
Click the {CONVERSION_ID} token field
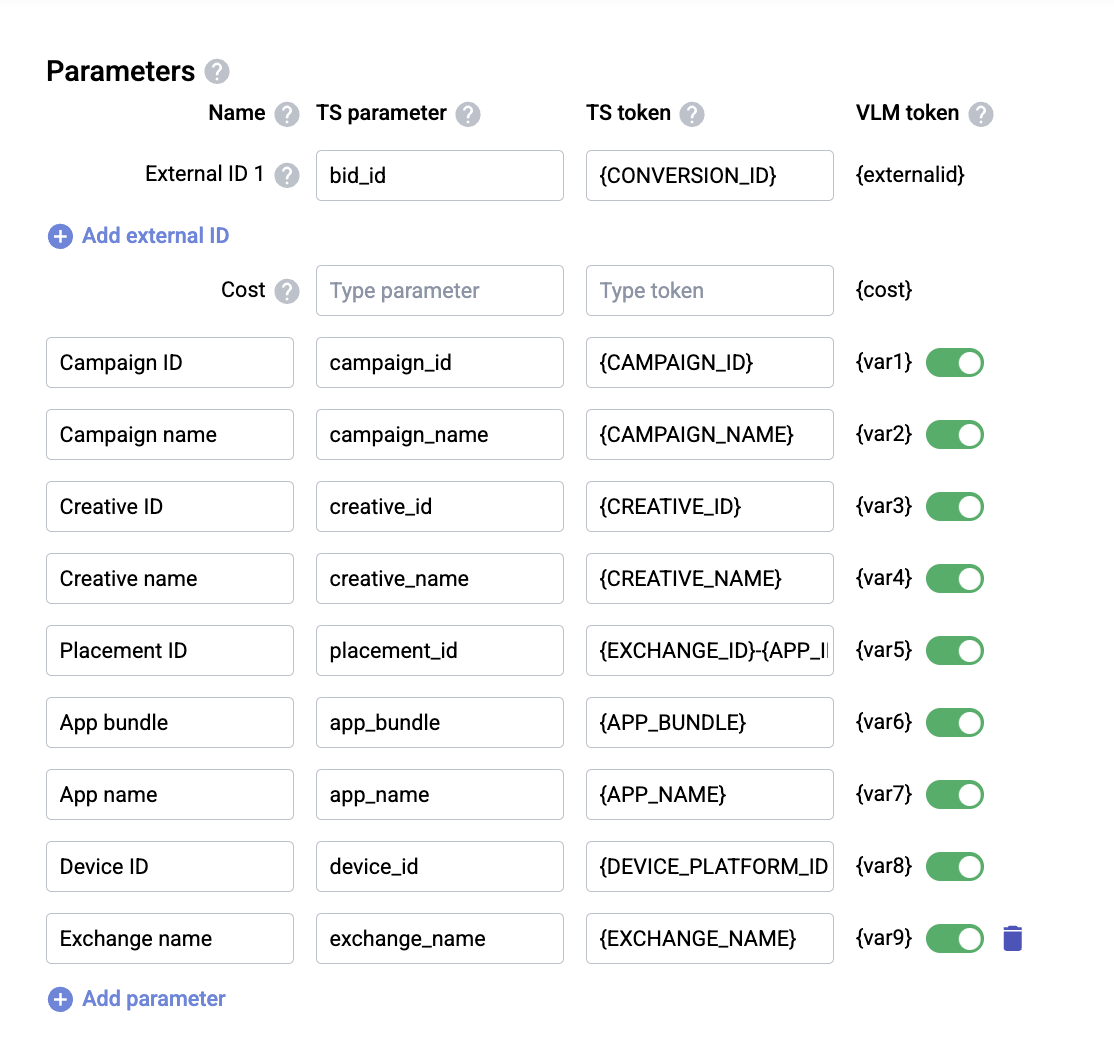click(x=709, y=175)
